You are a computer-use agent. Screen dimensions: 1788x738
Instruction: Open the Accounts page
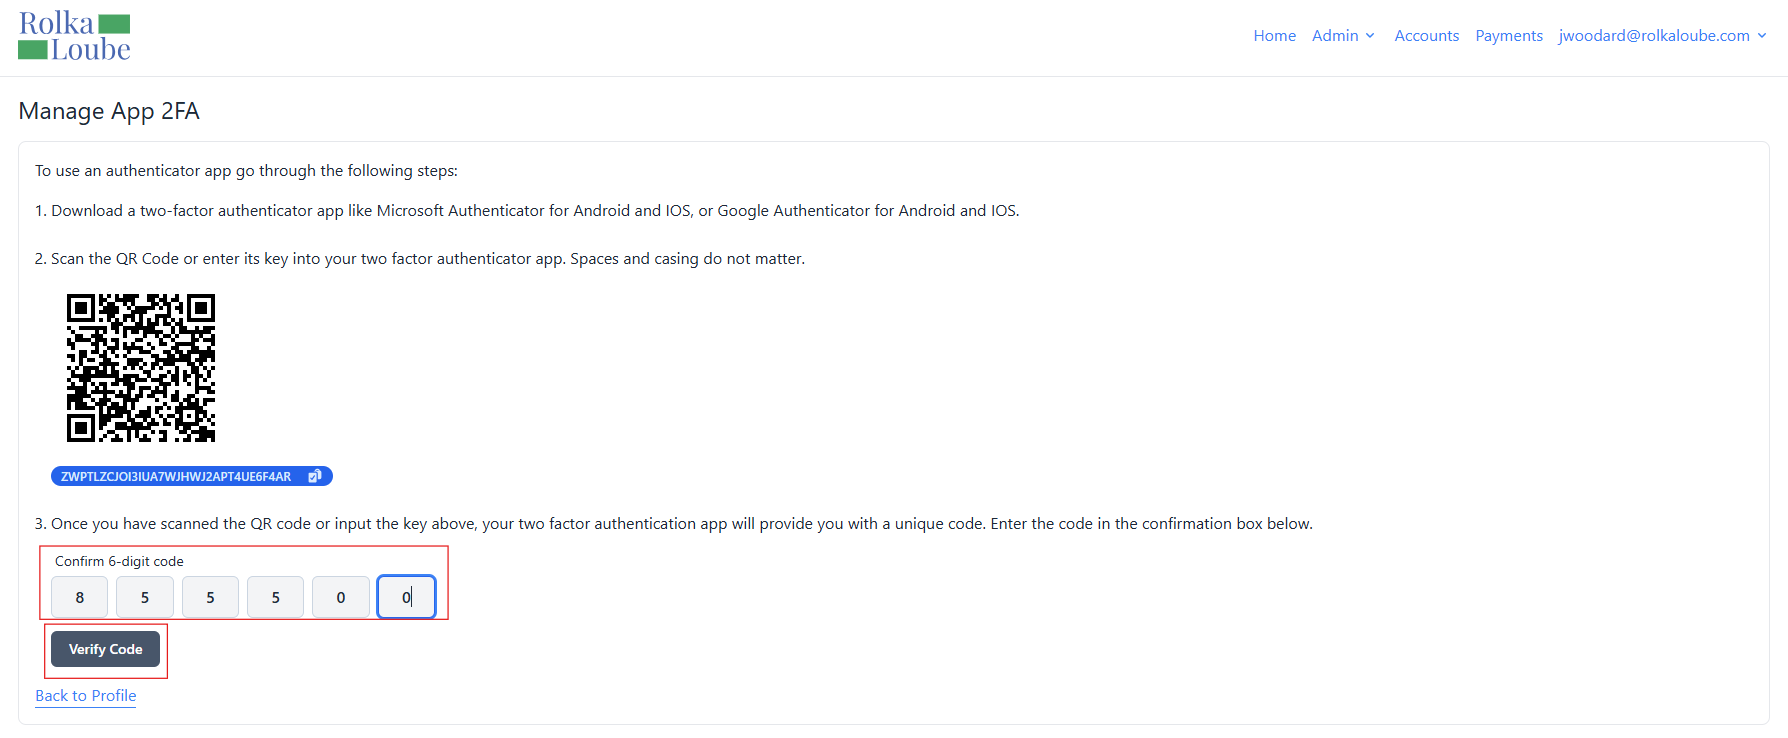click(1426, 36)
